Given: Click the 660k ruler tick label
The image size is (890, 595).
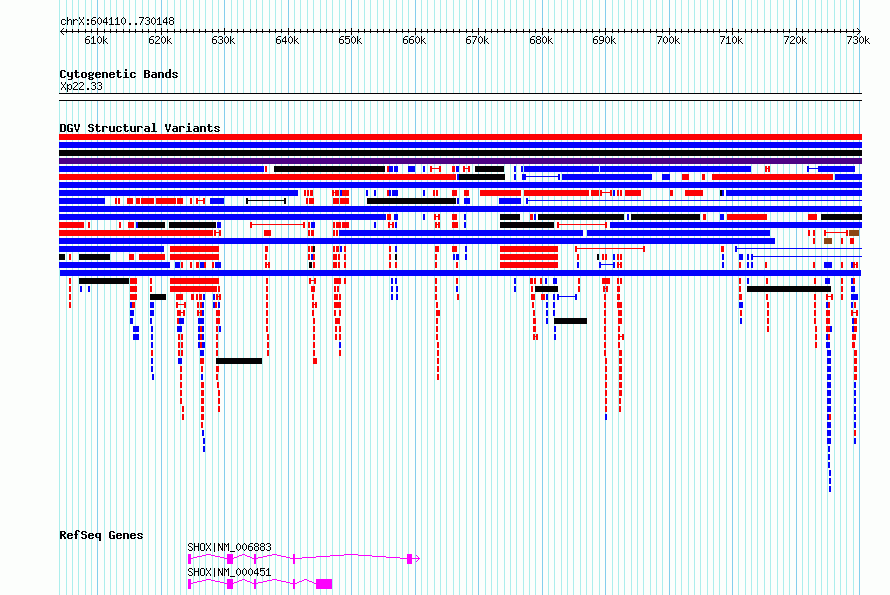Looking at the screenshot, I should (x=414, y=40).
